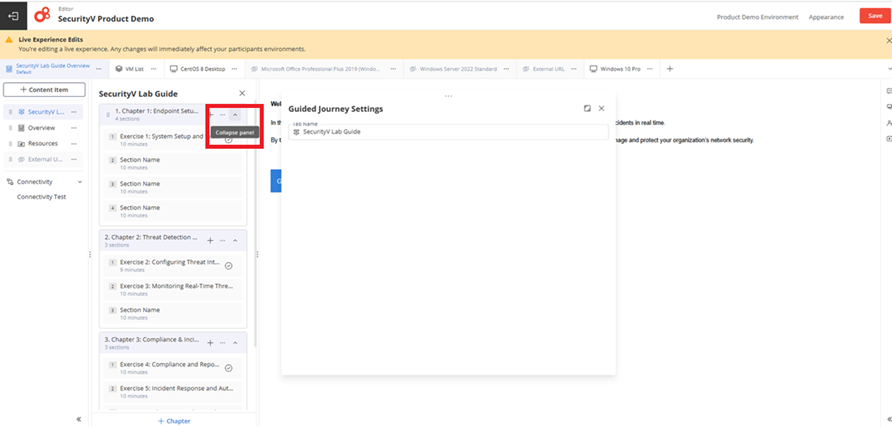Toggle the check circle on Exercise 4
Image resolution: width=892 pixels, height=427 pixels.
tap(229, 368)
